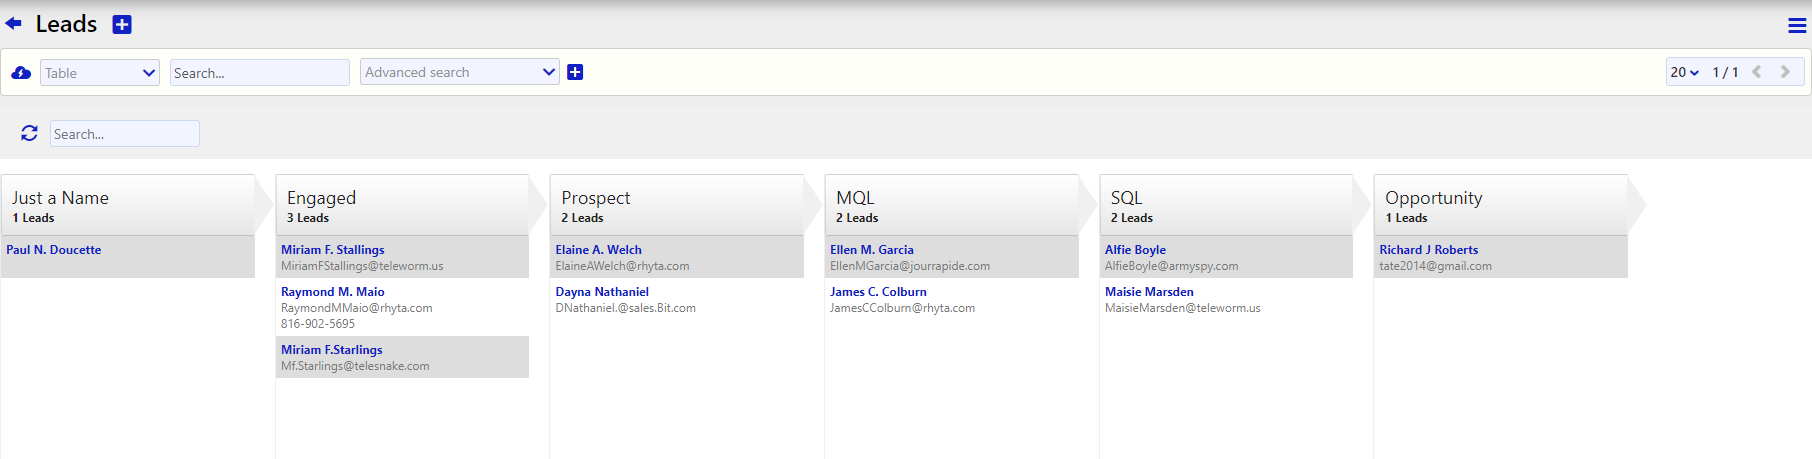Viewport: 1812px width, 459px height.
Task: Click the cloud upload icon
Action: point(21,73)
